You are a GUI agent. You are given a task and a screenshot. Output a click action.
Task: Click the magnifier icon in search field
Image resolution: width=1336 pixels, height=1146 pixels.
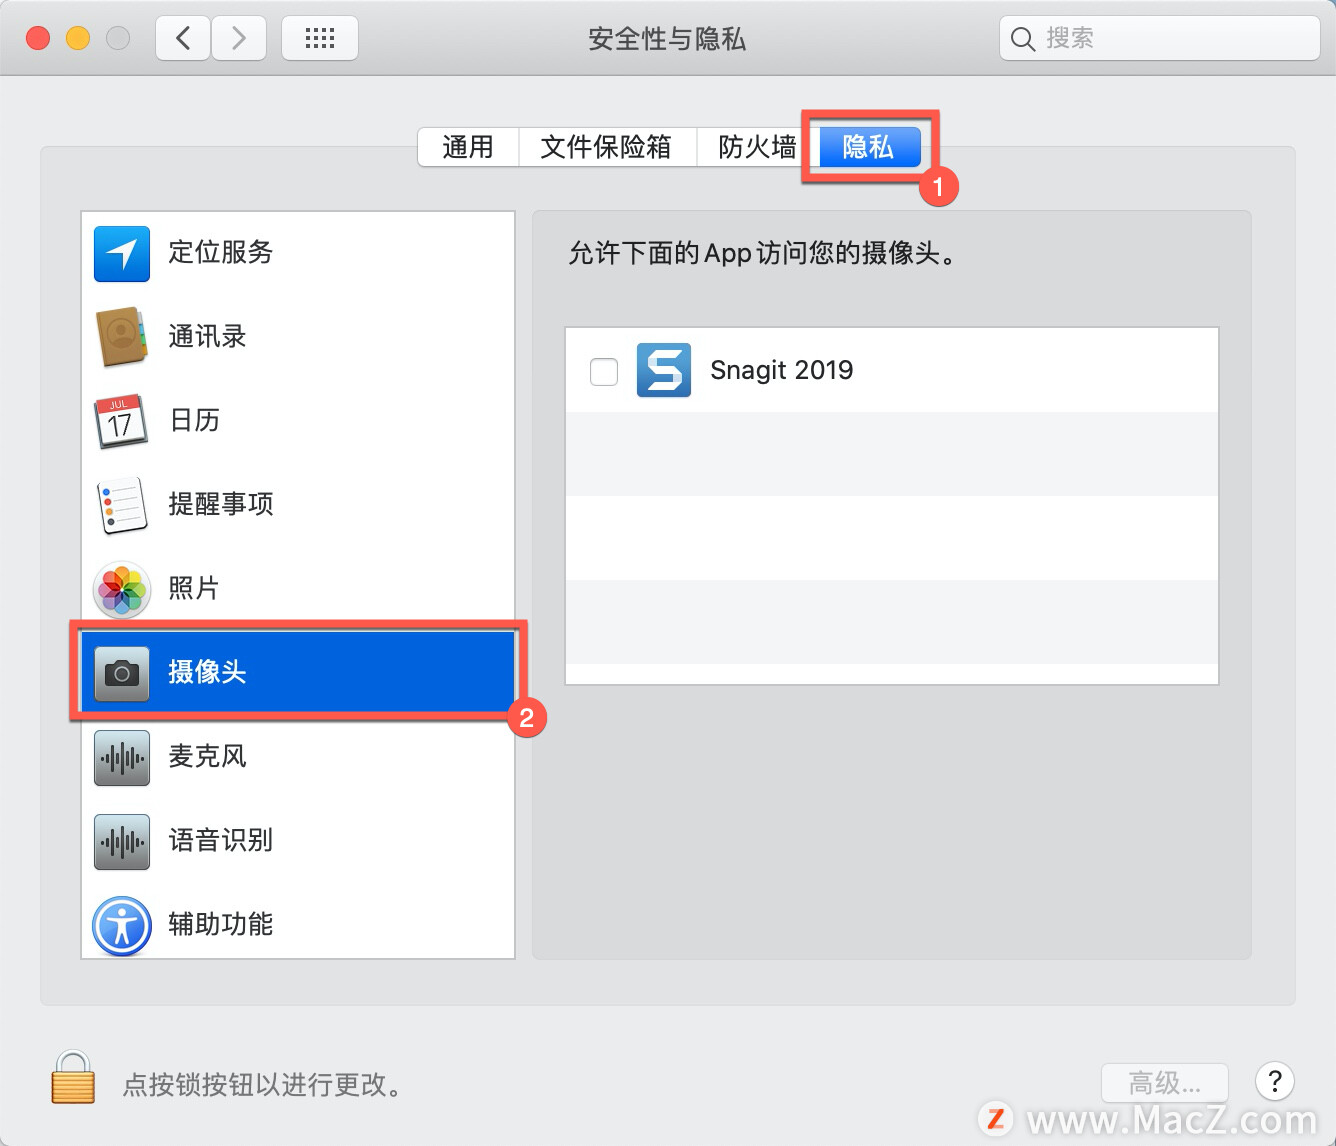[x=1022, y=39]
